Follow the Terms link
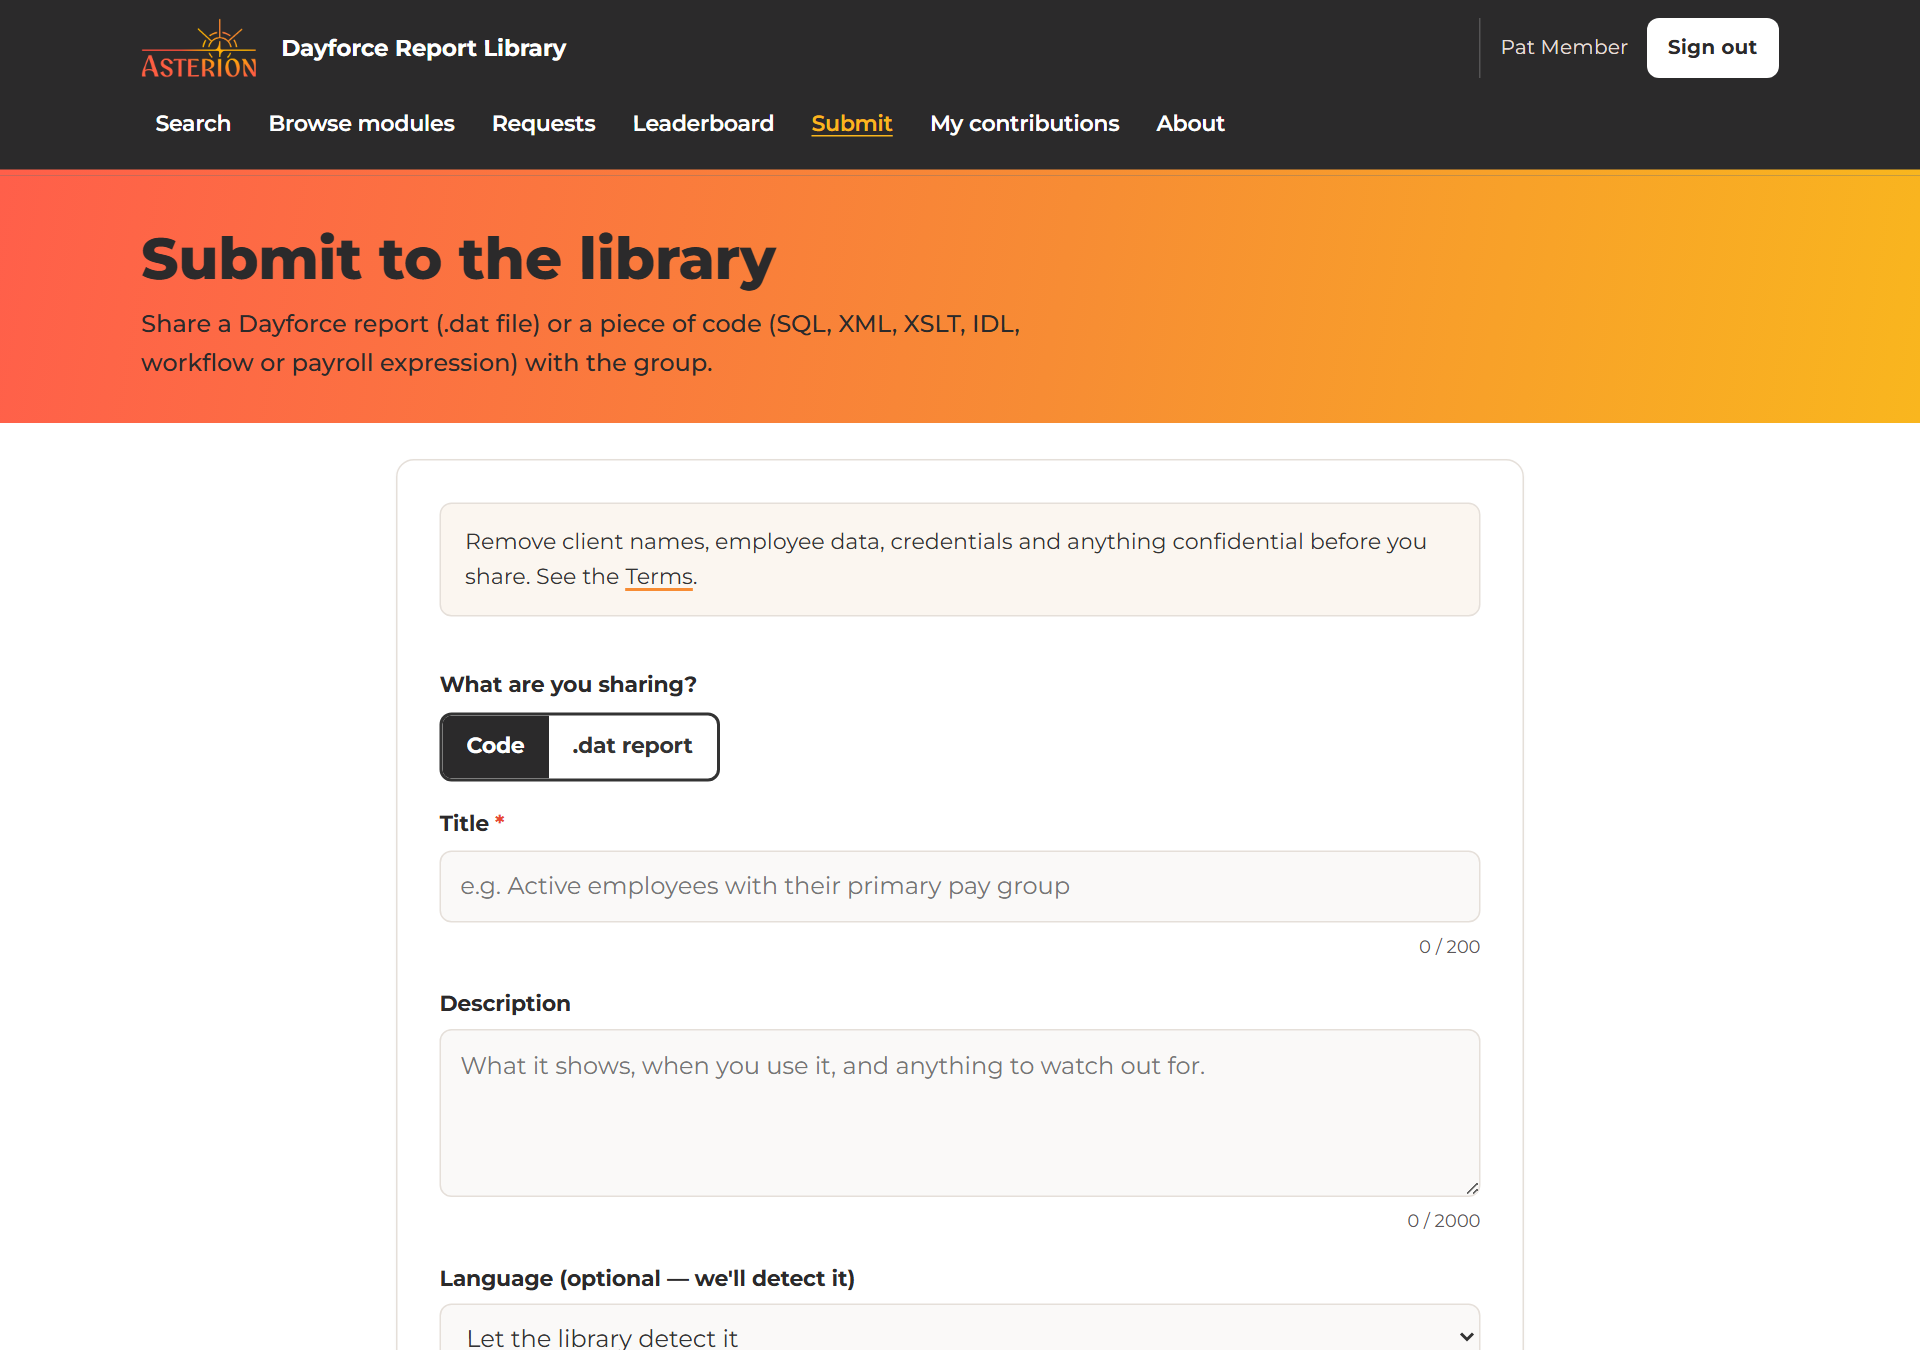The width and height of the screenshot is (1920, 1350). (x=659, y=577)
